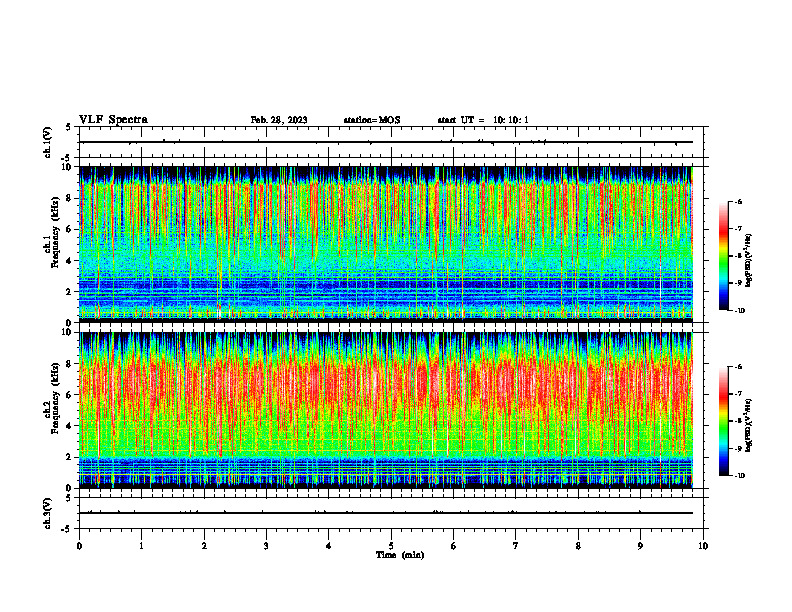Click time axis tick label "3"
The height and width of the screenshot is (612, 792).
266,546
